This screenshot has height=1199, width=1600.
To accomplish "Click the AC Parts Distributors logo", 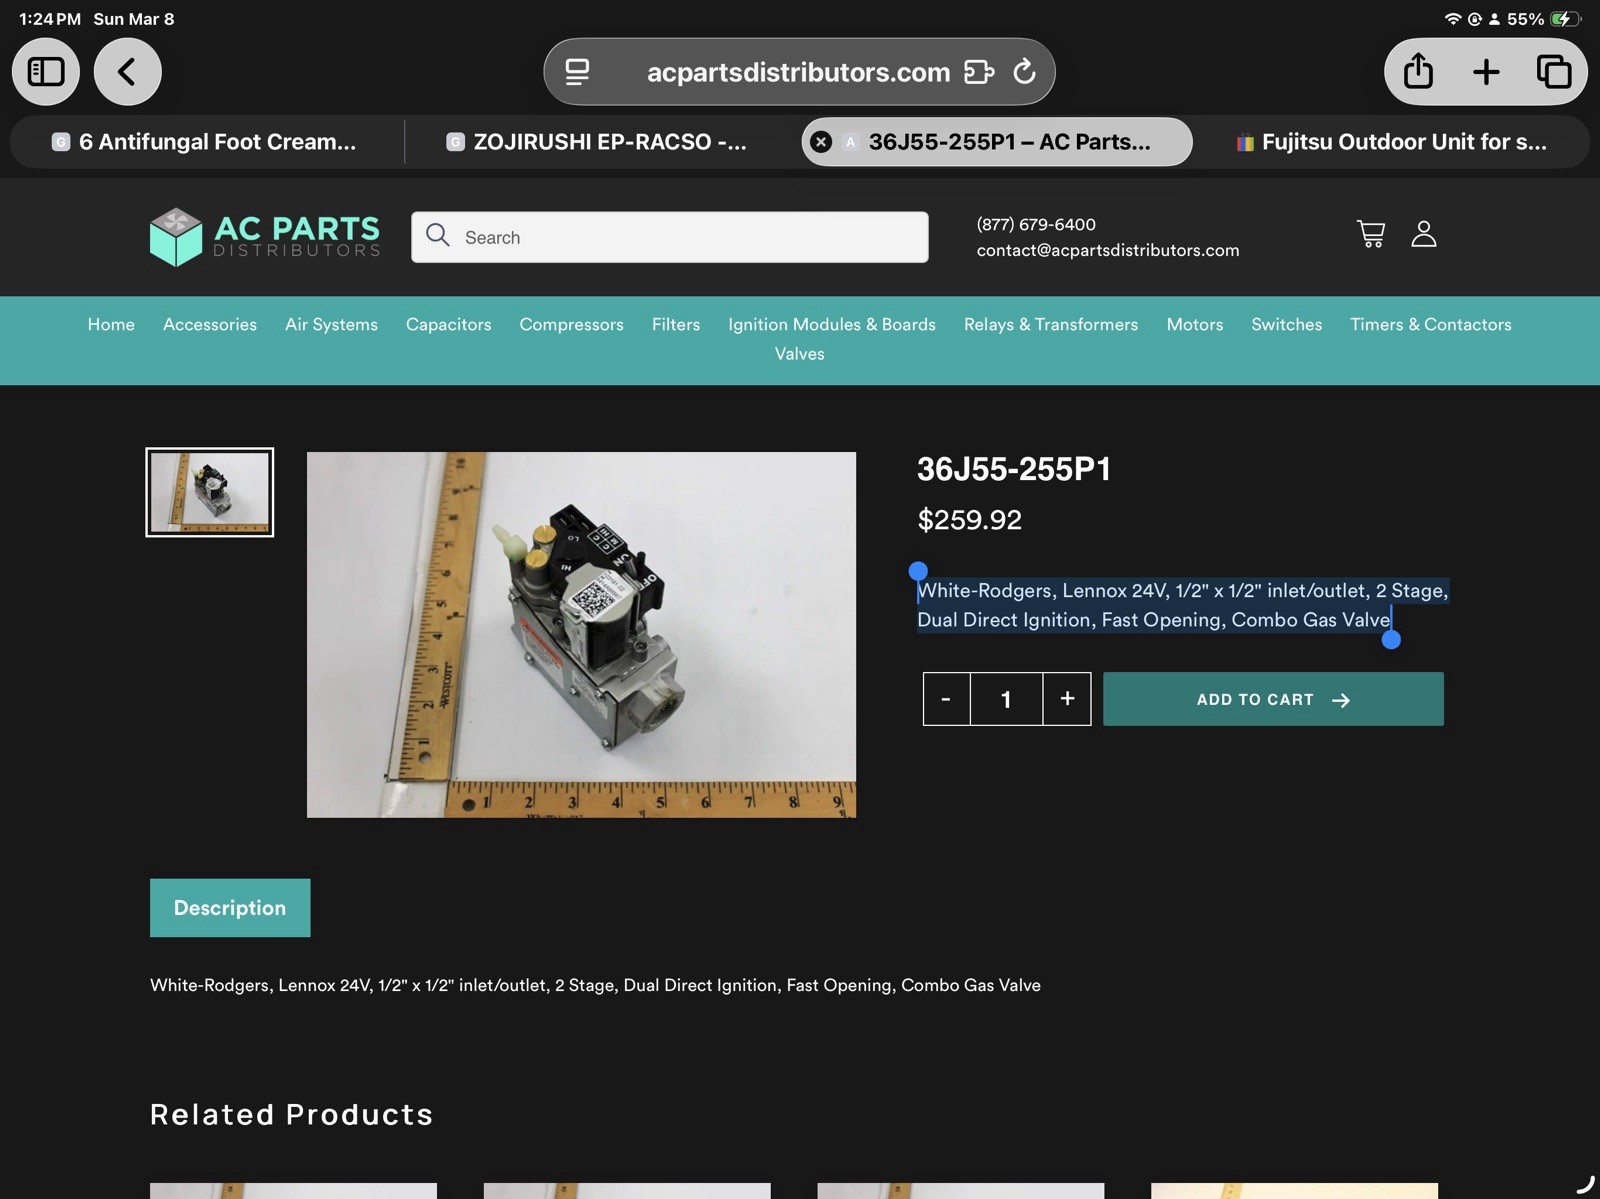I will tap(265, 237).
